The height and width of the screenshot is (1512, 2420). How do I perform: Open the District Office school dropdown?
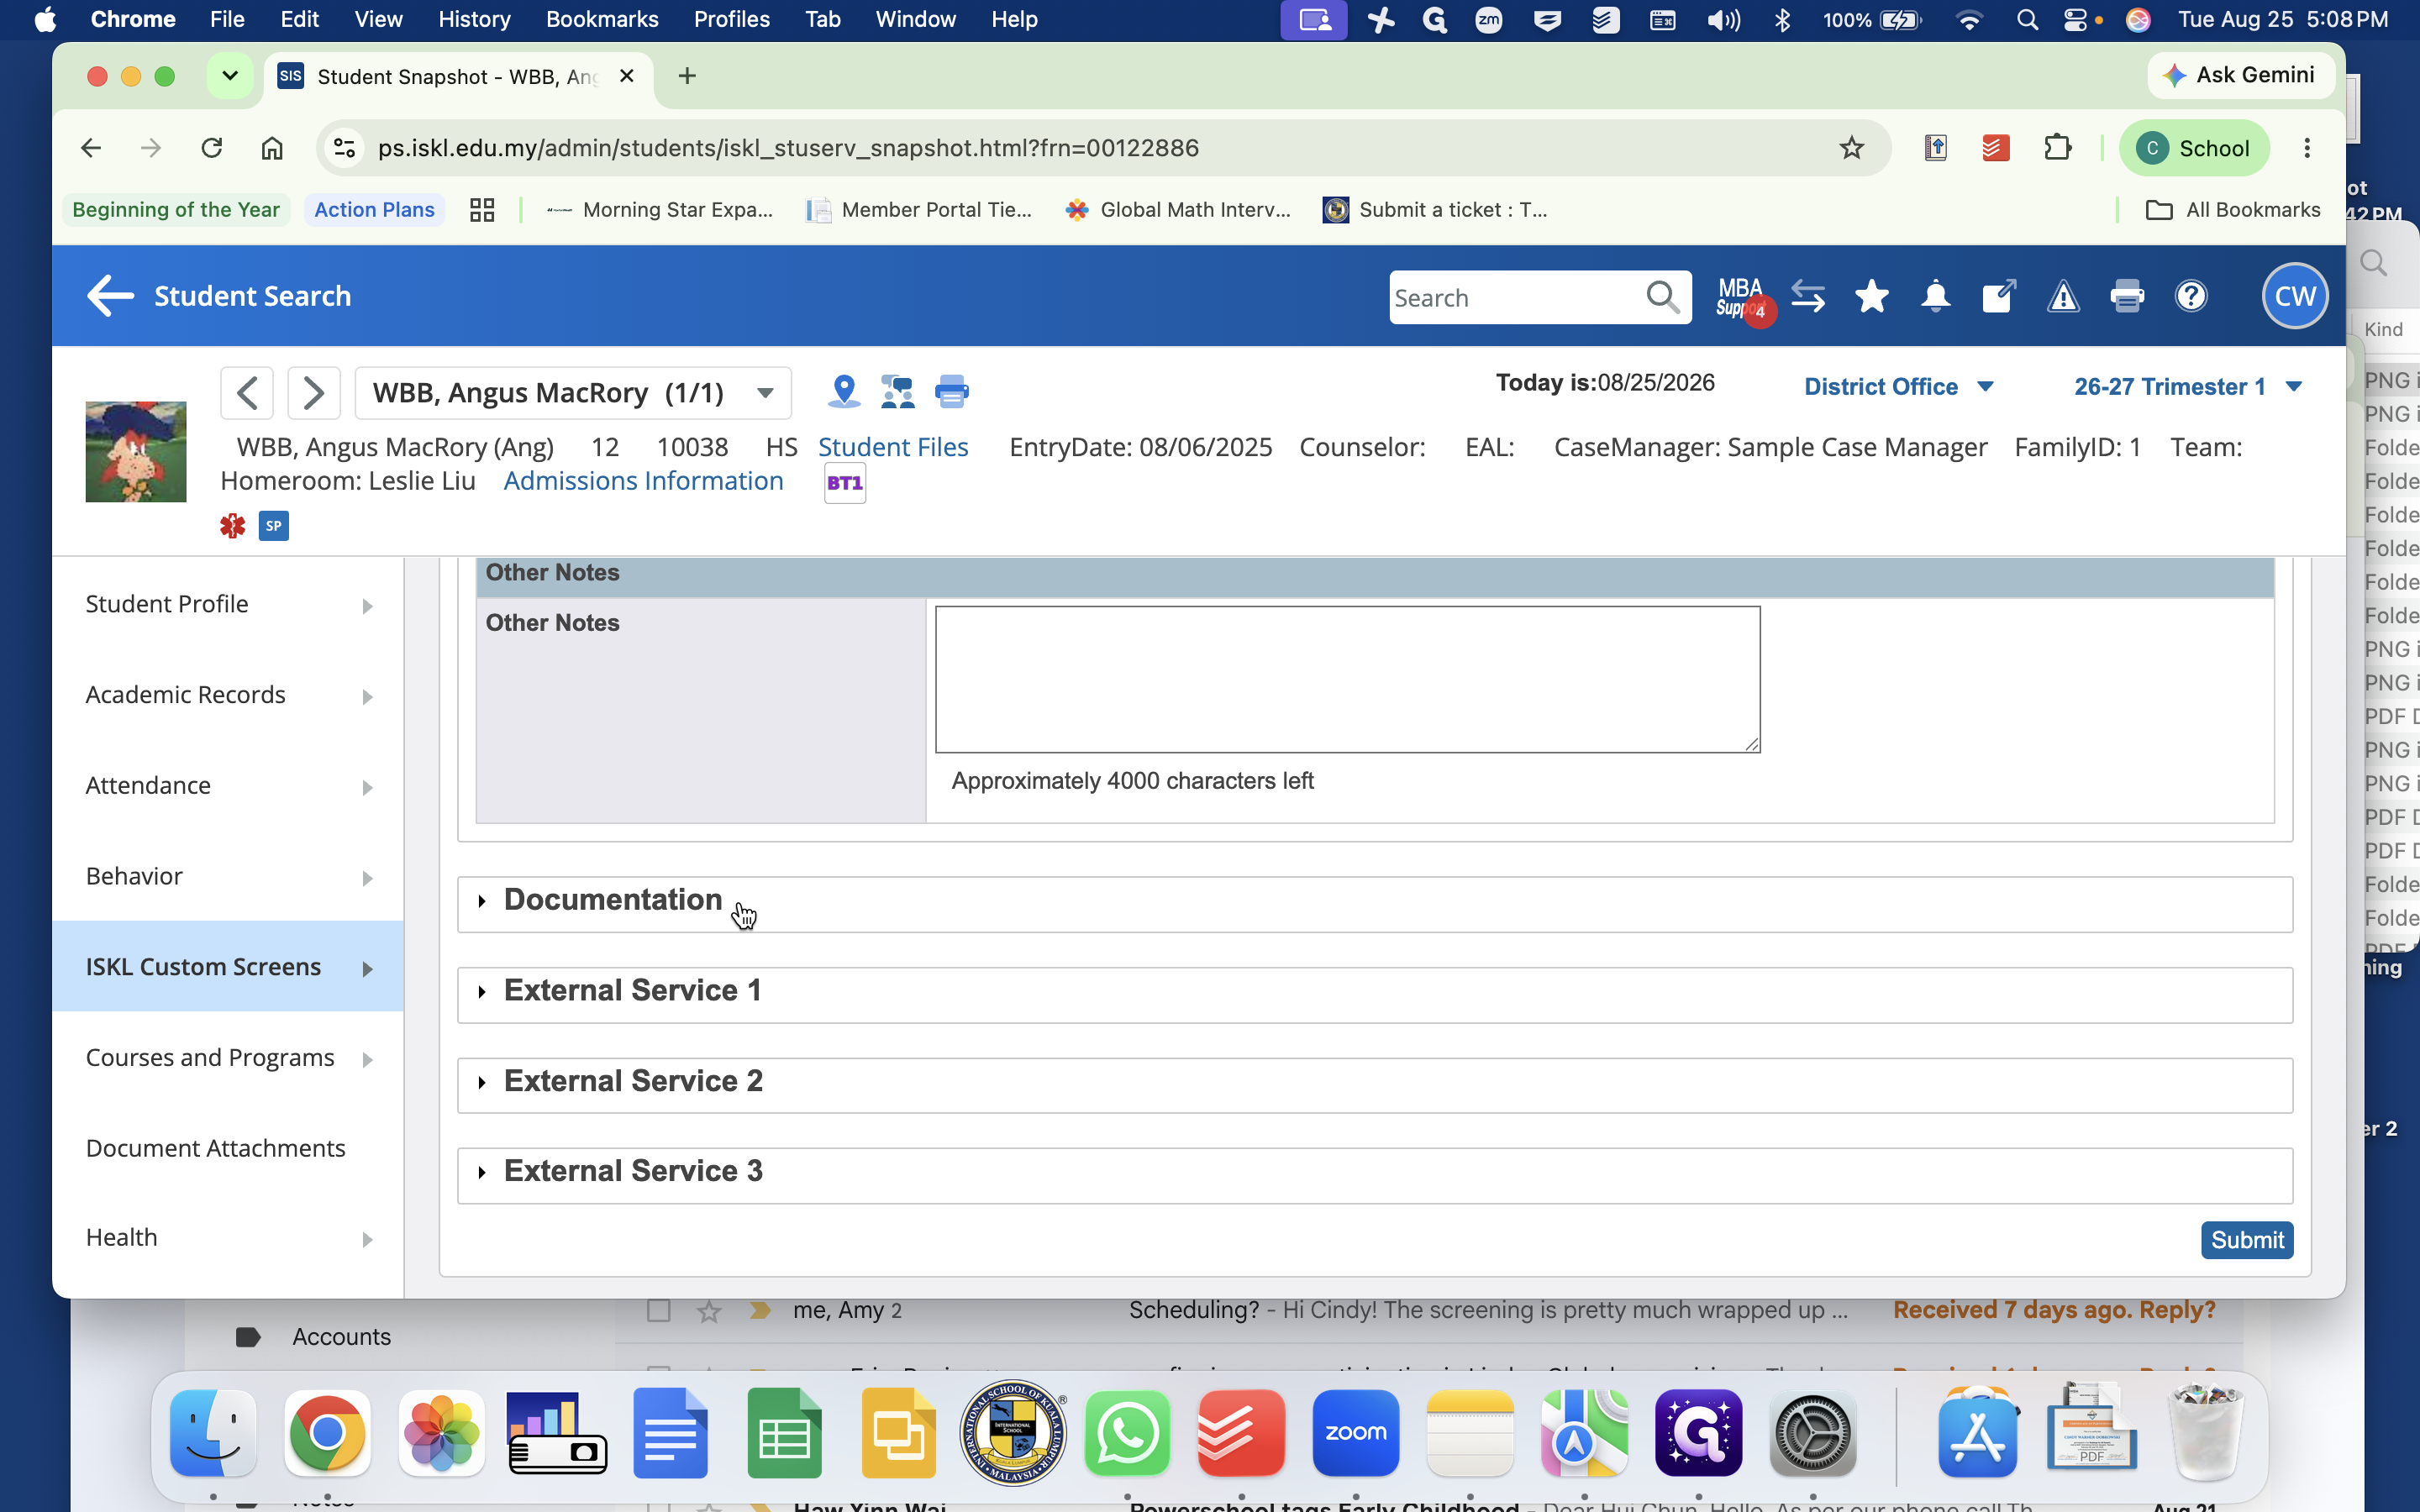[x=1898, y=387]
